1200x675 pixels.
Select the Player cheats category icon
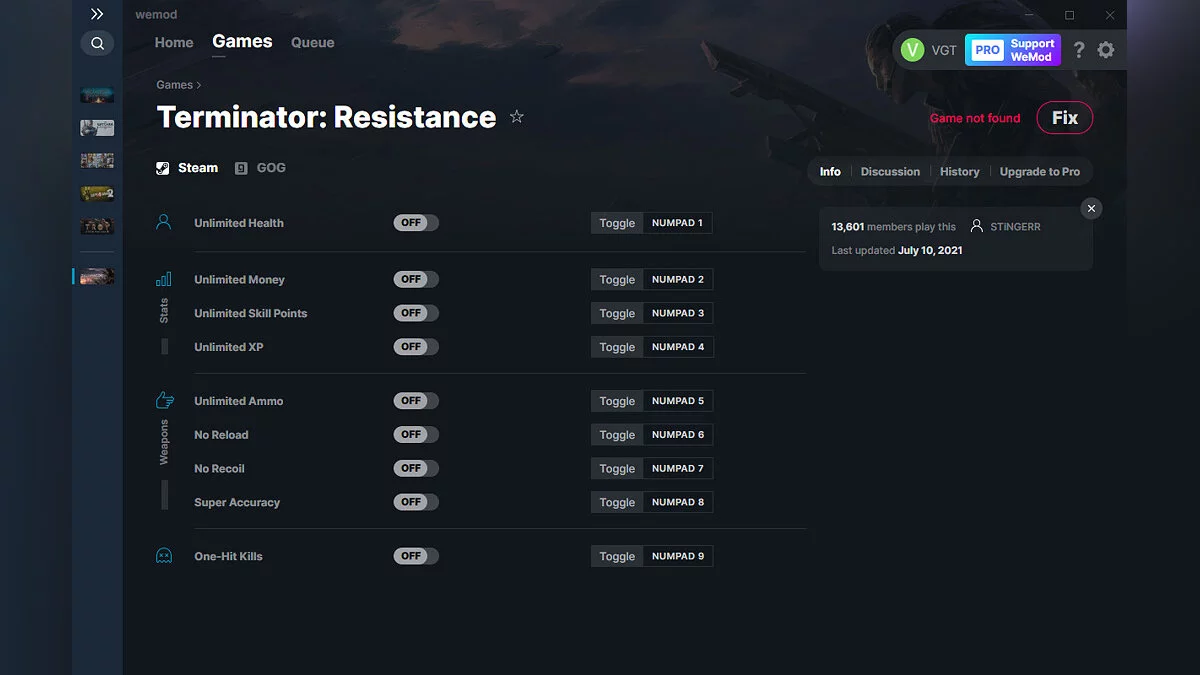[163, 222]
